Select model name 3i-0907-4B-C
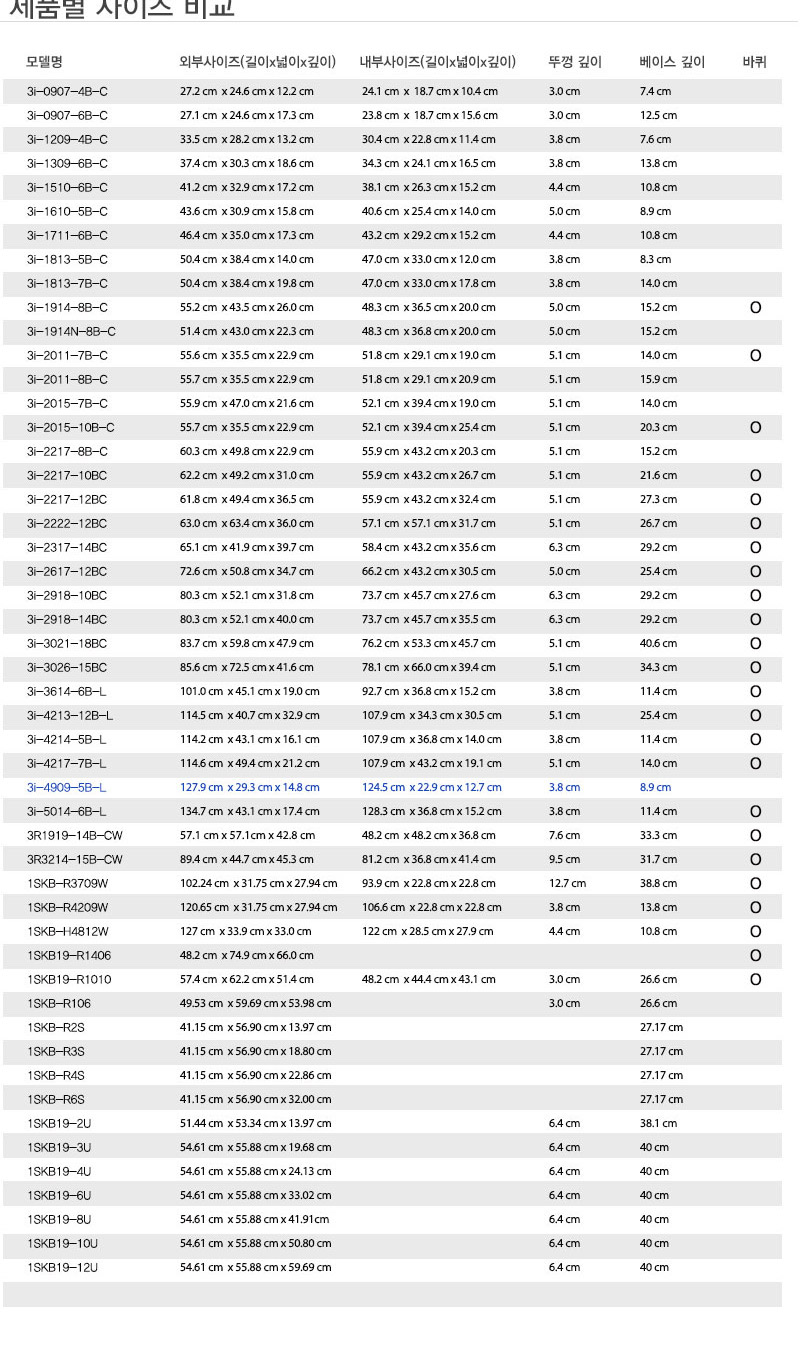Viewport: 800px width, 1352px height. coord(67,92)
